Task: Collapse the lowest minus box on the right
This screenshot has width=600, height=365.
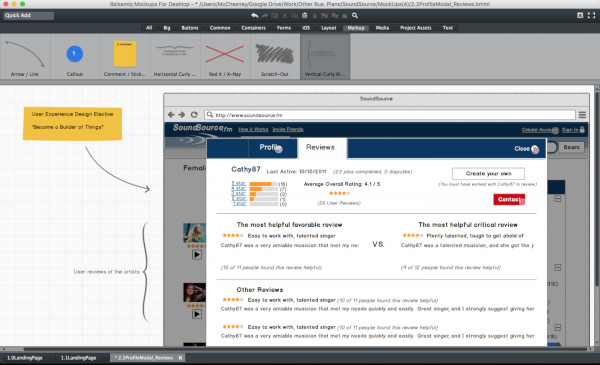Action: [558, 328]
